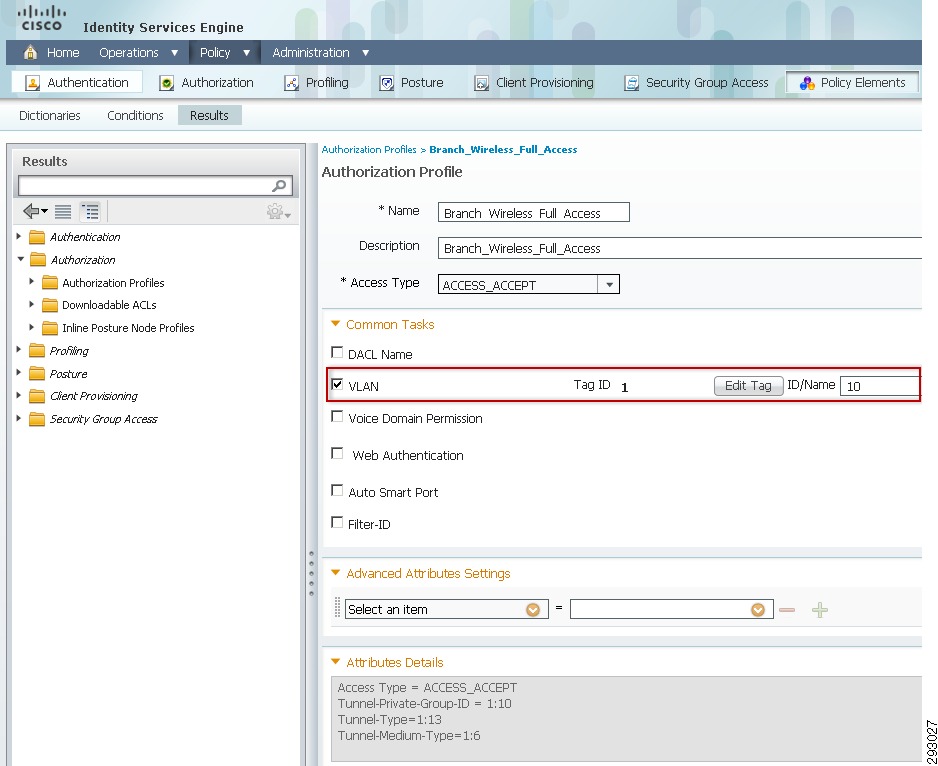Click the Cisco logo

41,19
